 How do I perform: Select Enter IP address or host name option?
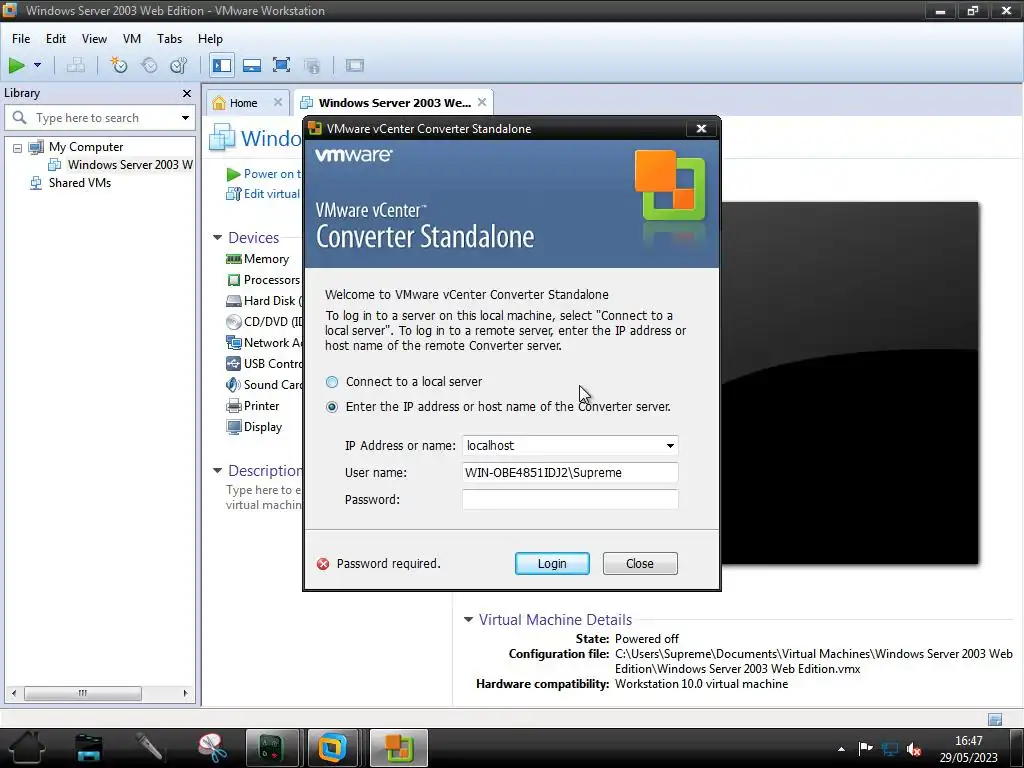pyautogui.click(x=332, y=407)
